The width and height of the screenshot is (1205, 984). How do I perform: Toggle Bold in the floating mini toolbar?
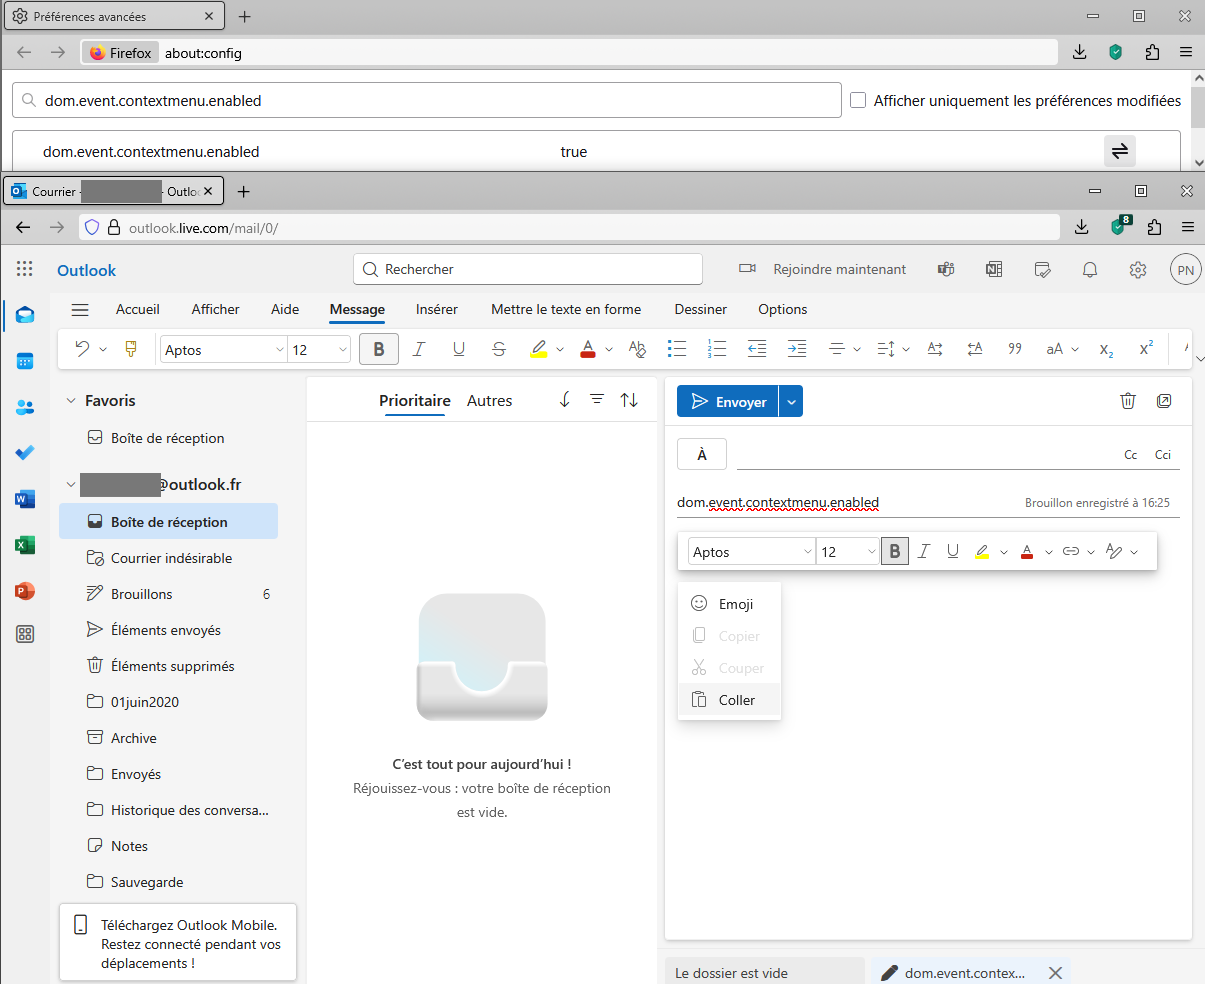(895, 551)
